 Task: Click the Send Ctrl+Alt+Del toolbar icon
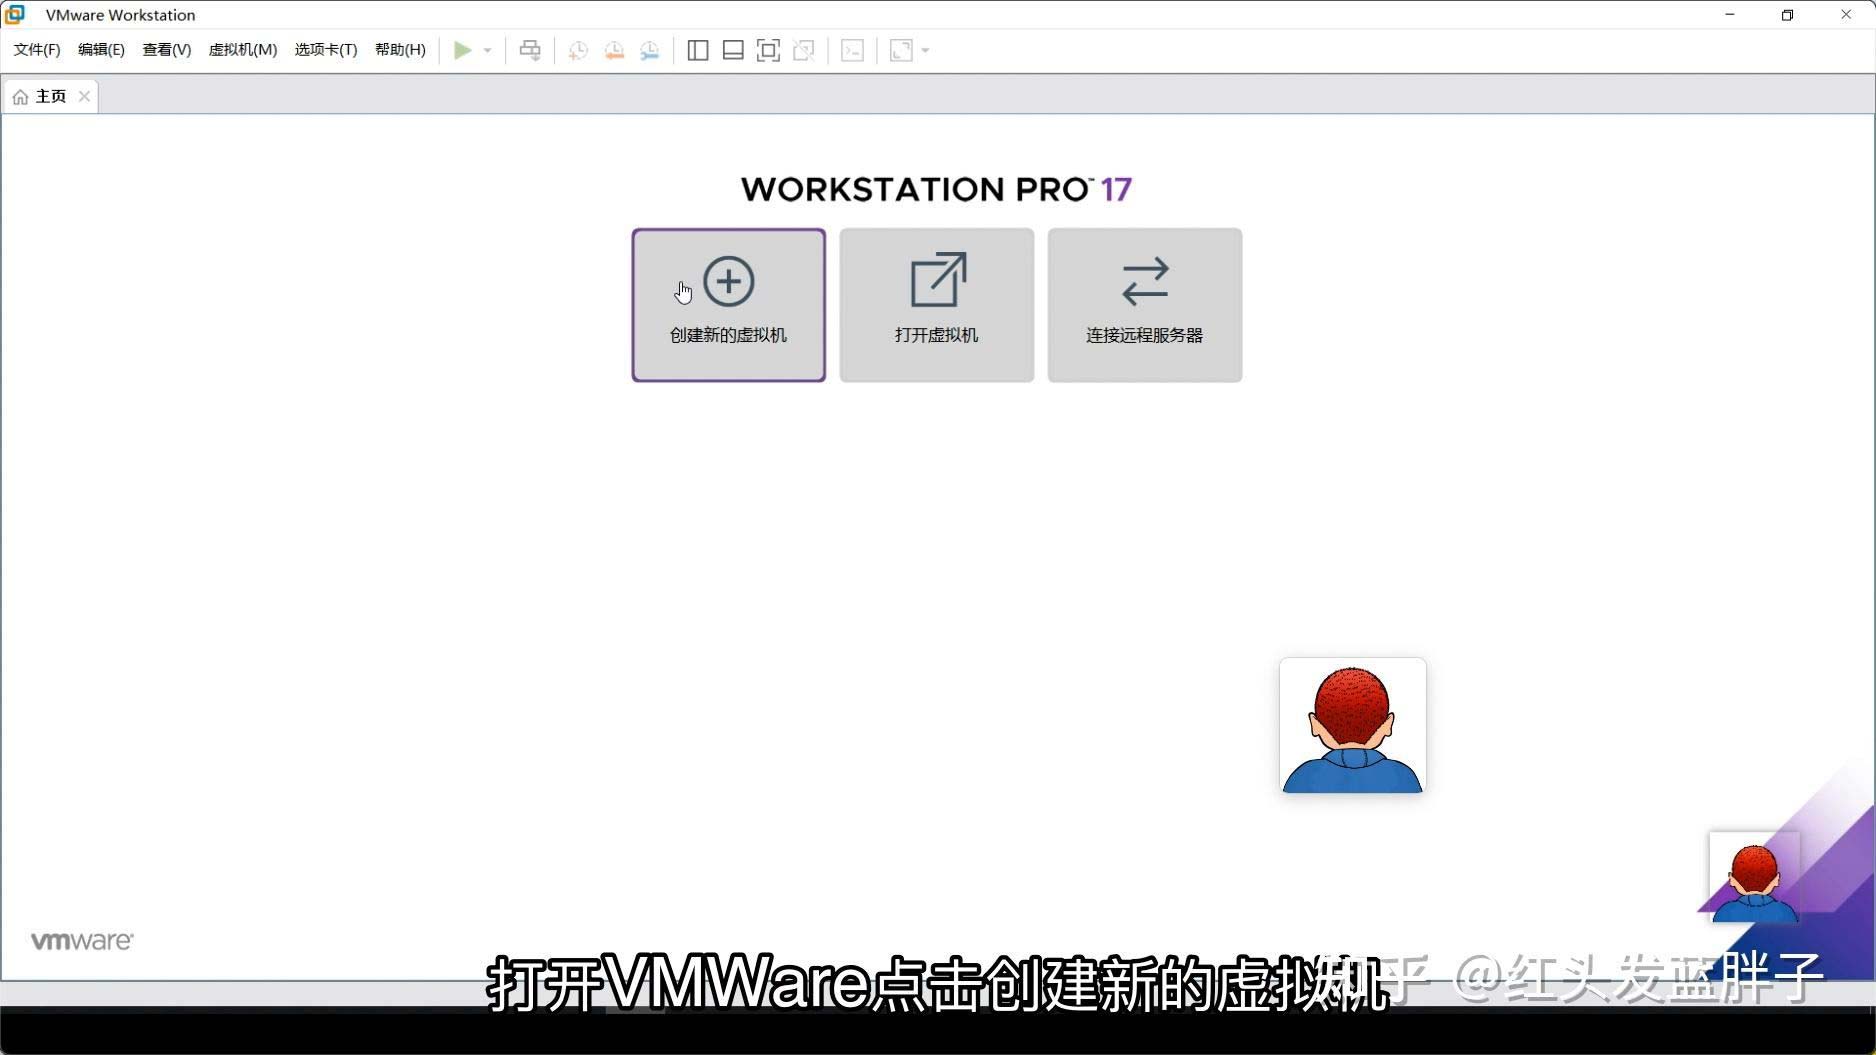coord(530,50)
